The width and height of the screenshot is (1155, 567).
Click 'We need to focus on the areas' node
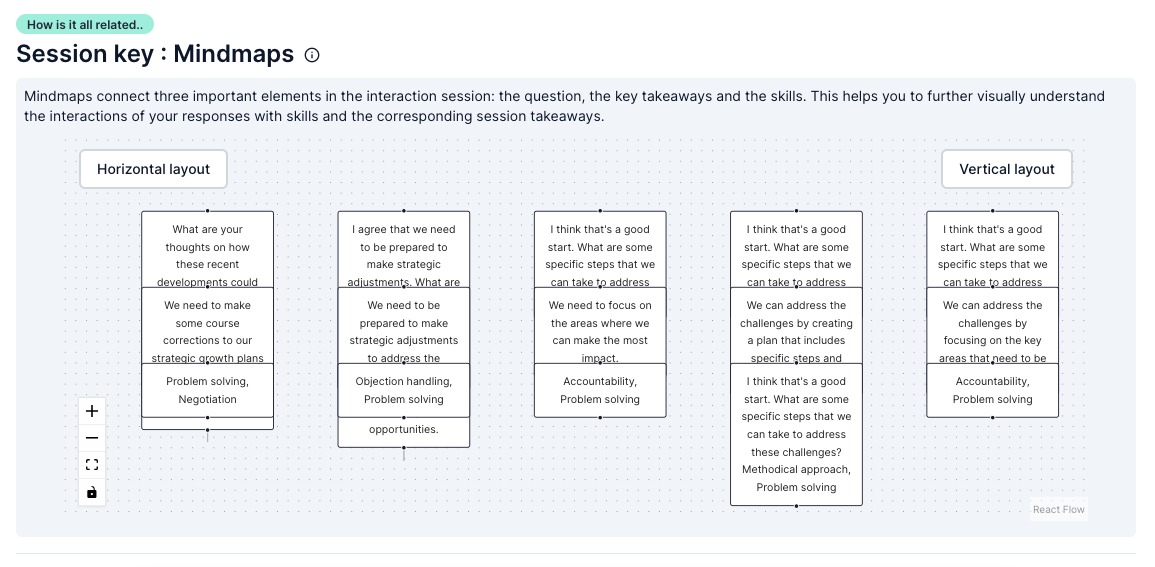[x=600, y=325]
